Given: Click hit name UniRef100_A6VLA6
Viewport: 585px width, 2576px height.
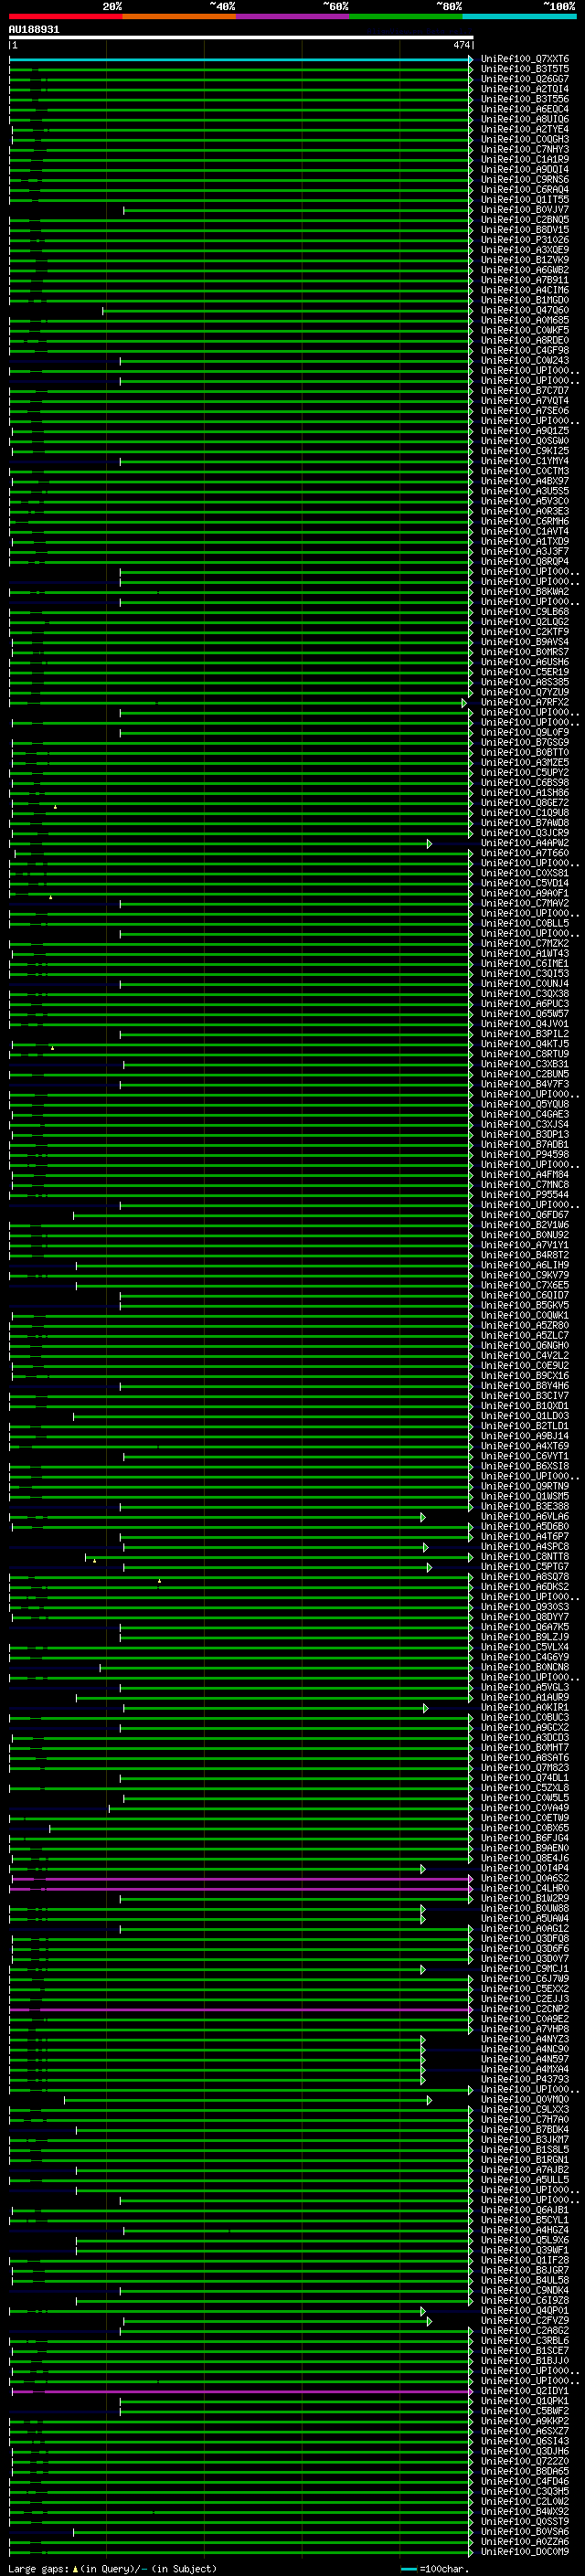Looking at the screenshot, I should [x=525, y=1517].
